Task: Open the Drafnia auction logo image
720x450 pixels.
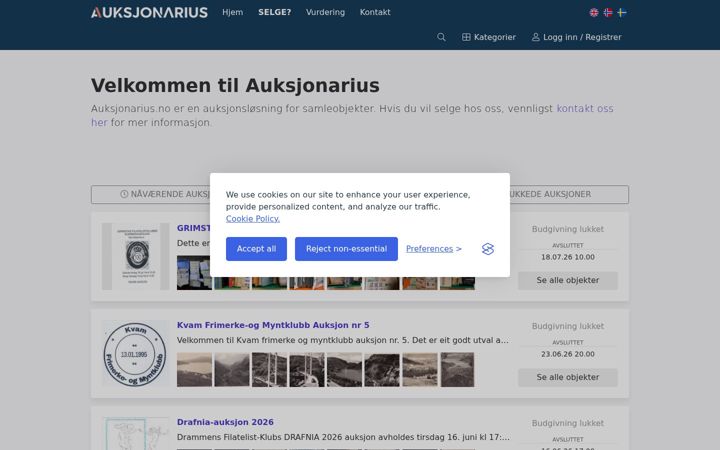Action: [135, 434]
